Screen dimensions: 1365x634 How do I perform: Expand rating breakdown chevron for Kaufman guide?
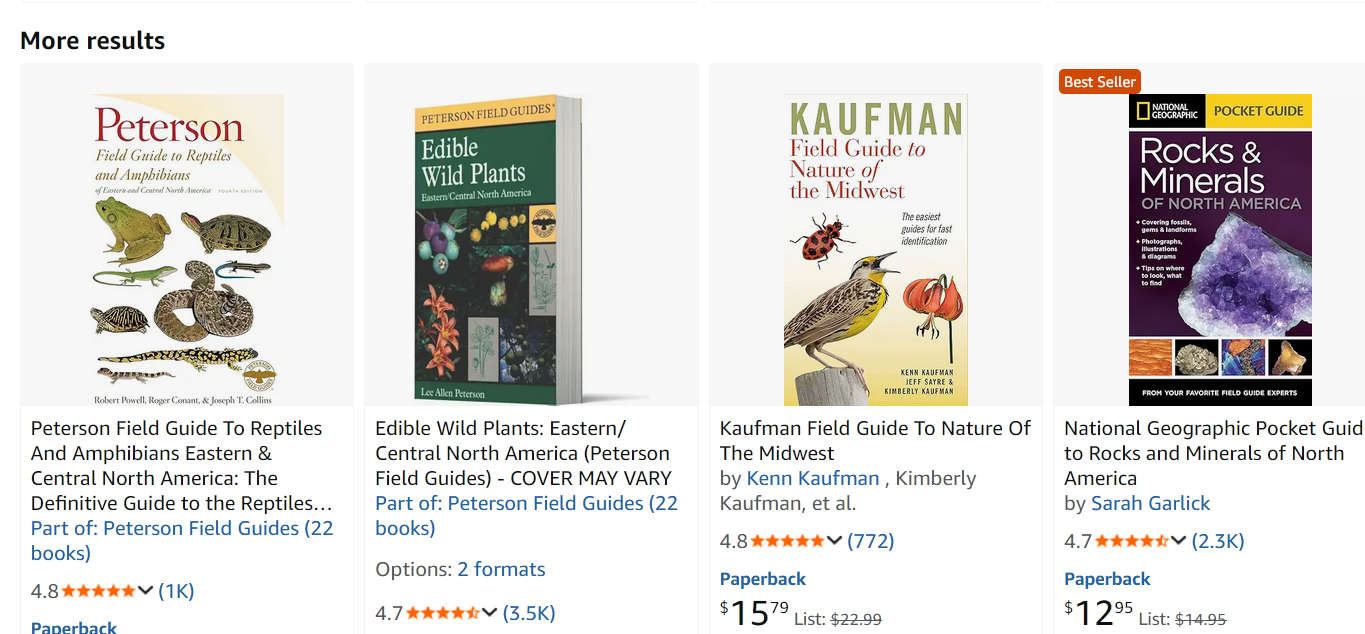[x=835, y=541]
